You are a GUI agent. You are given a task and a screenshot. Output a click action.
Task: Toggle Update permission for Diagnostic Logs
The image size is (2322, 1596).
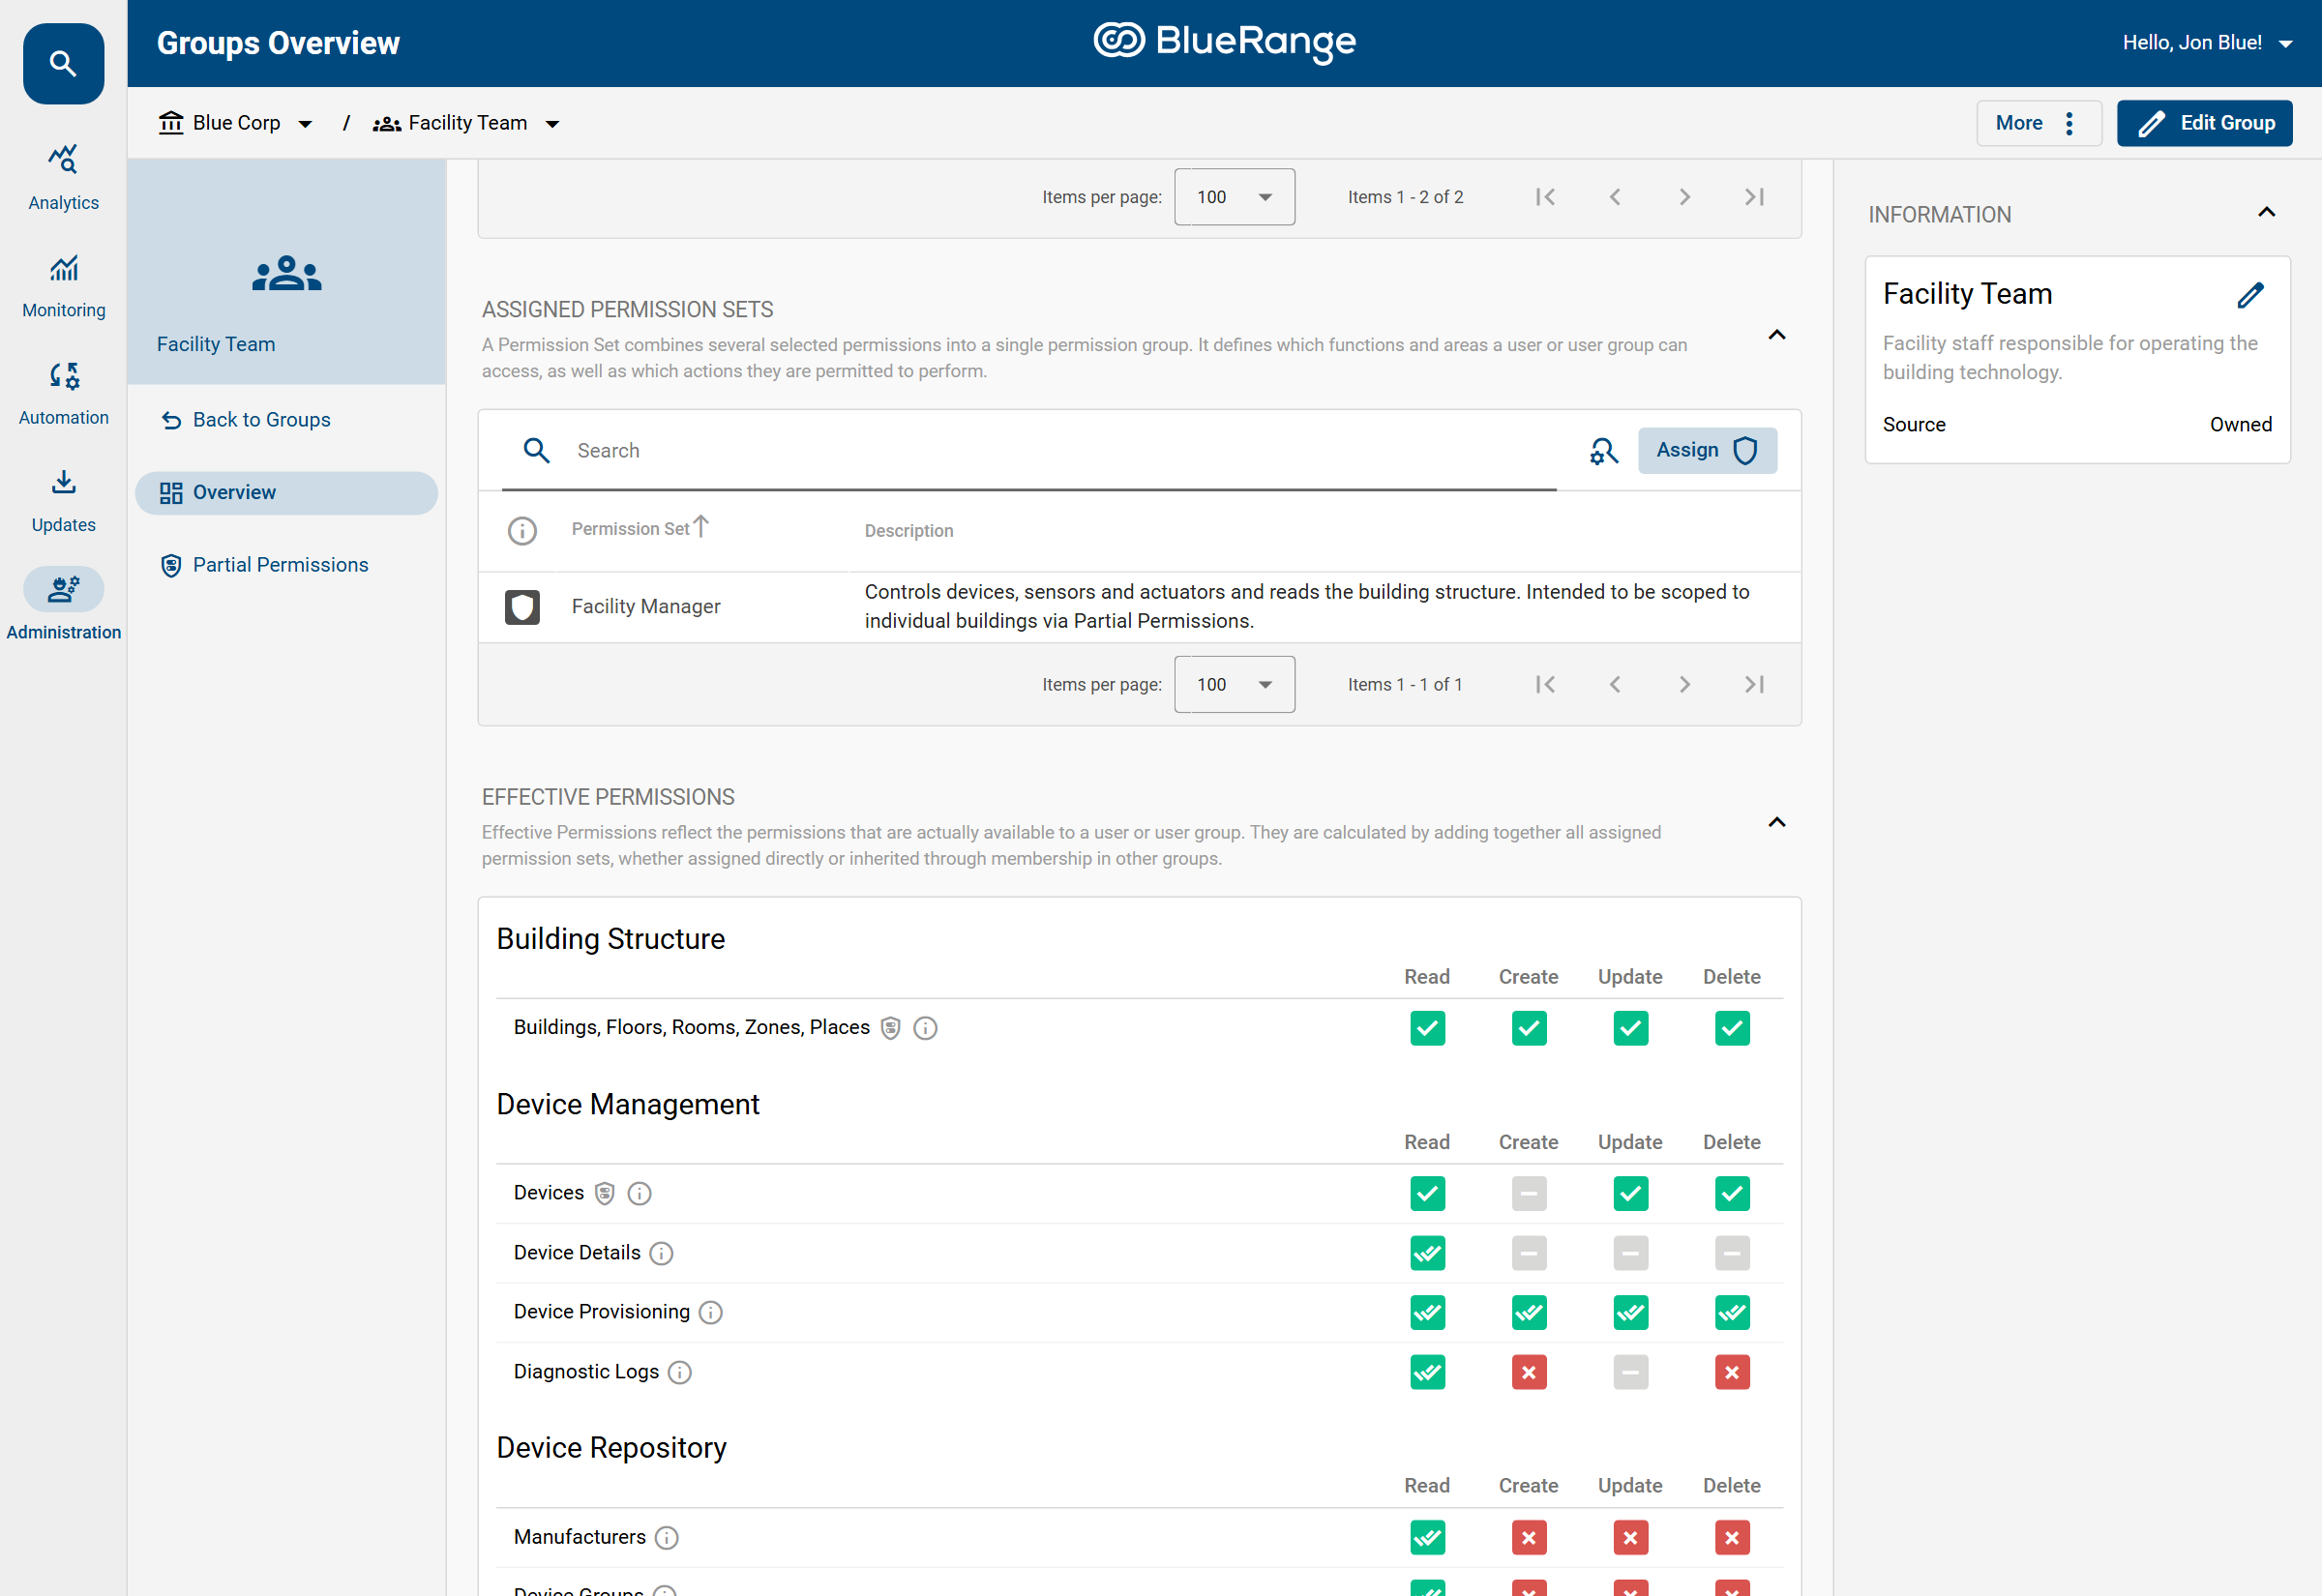(1631, 1373)
